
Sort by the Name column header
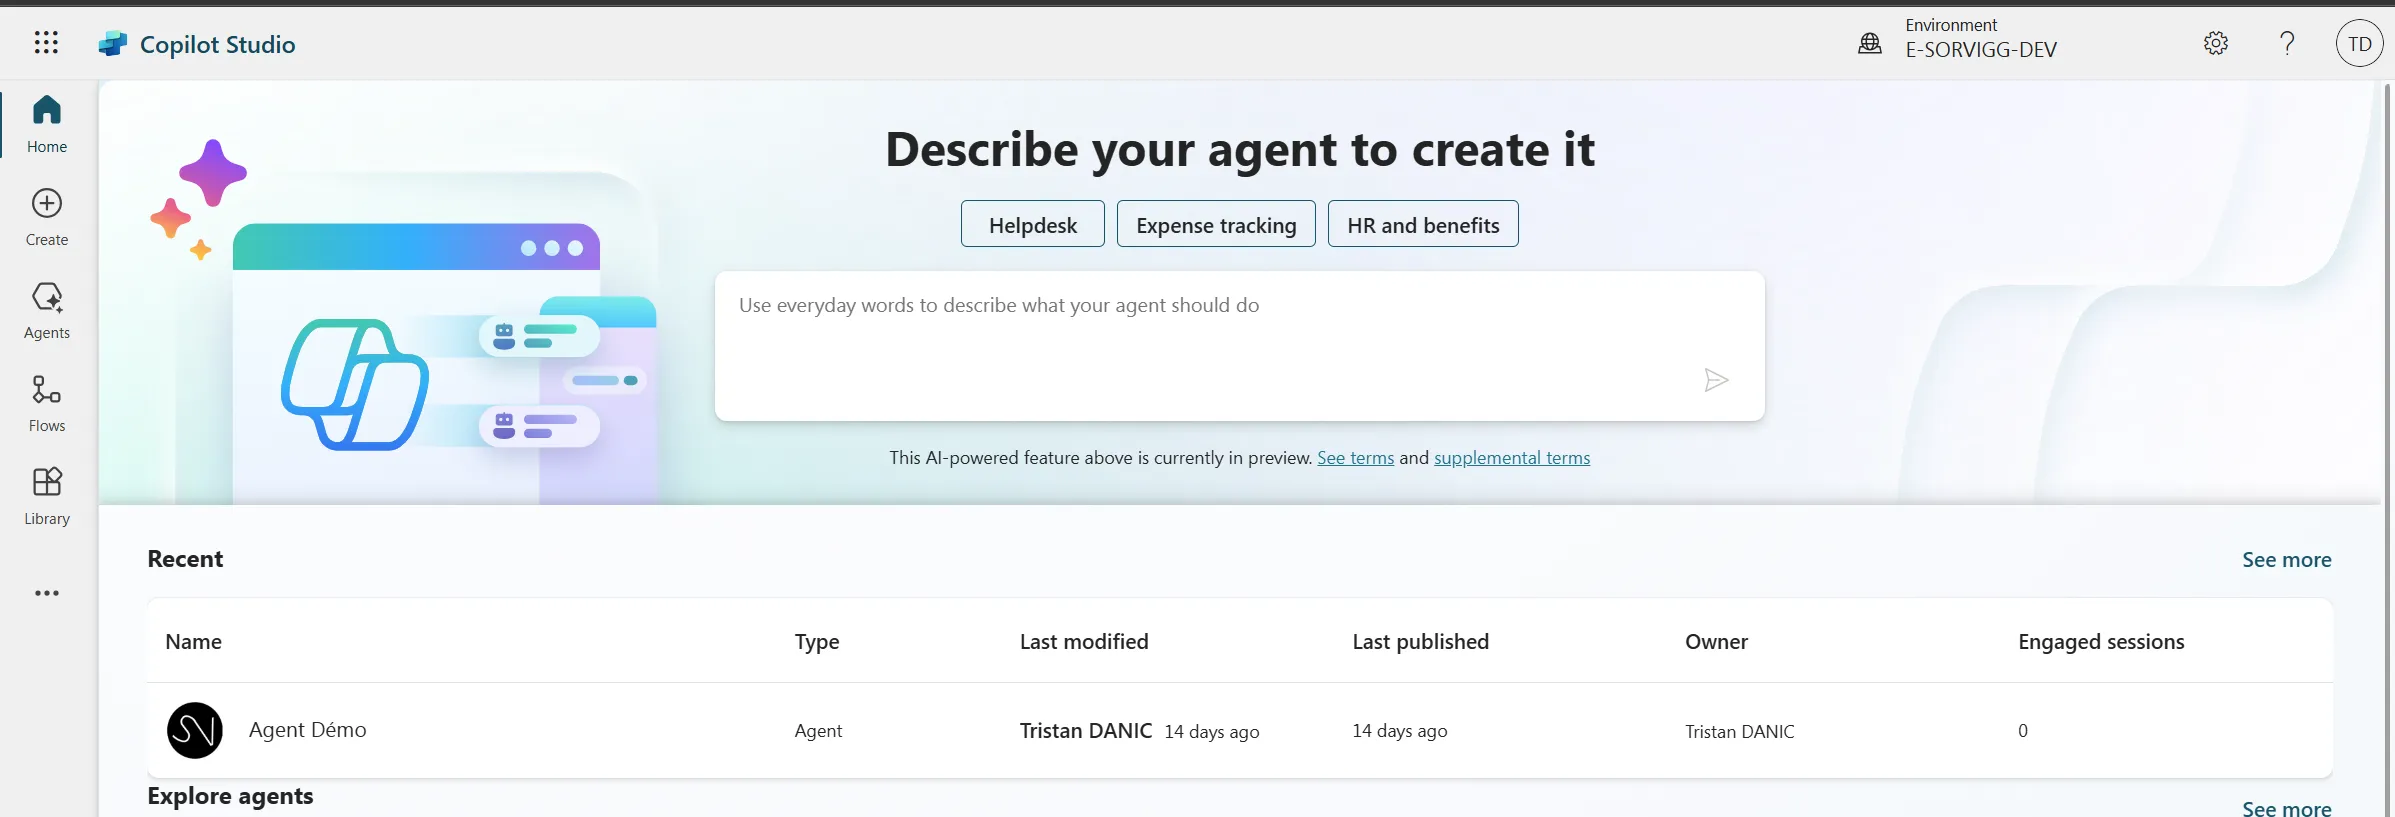pyautogui.click(x=194, y=642)
